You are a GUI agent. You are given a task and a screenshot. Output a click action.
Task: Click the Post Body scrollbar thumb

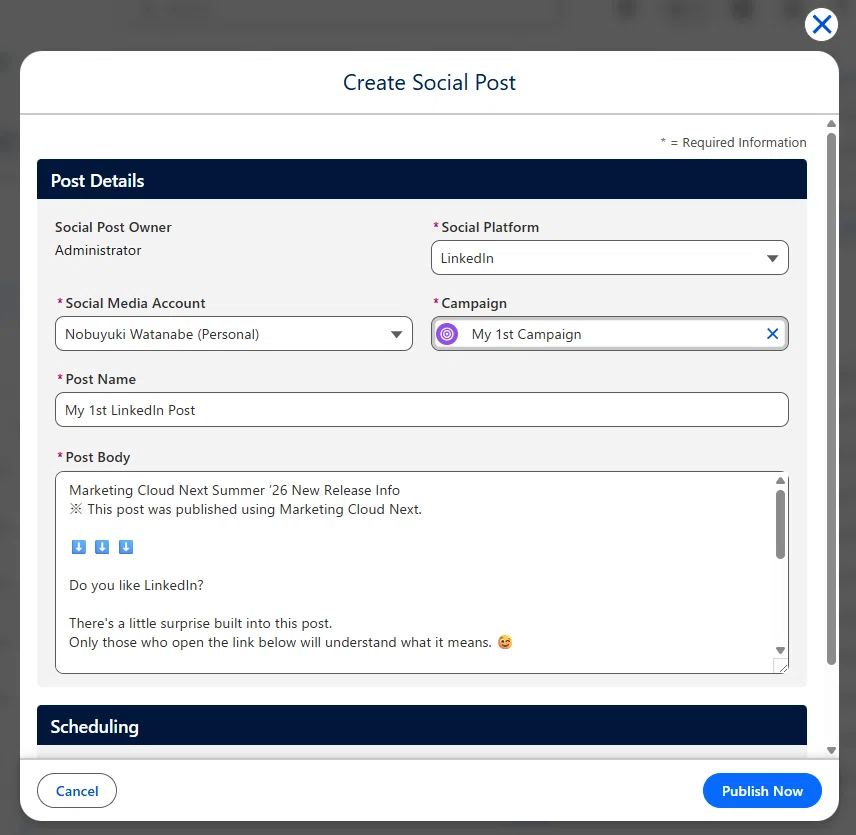click(780, 524)
